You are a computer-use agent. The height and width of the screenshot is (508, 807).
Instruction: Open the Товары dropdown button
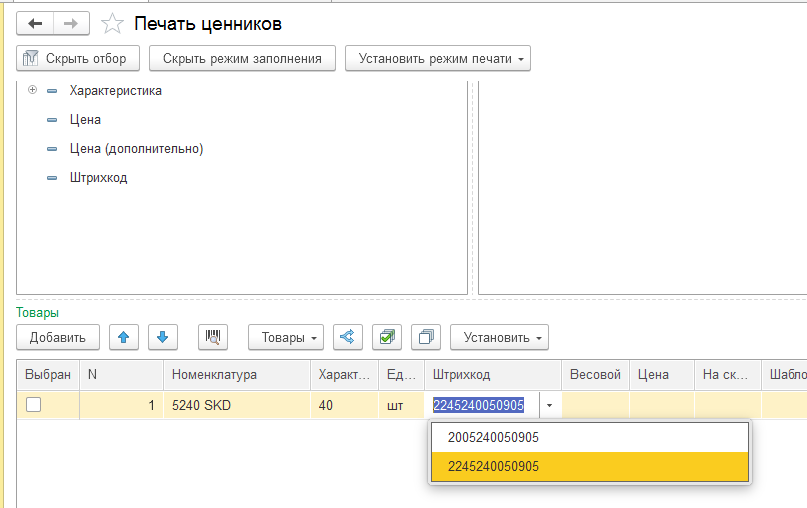click(285, 337)
